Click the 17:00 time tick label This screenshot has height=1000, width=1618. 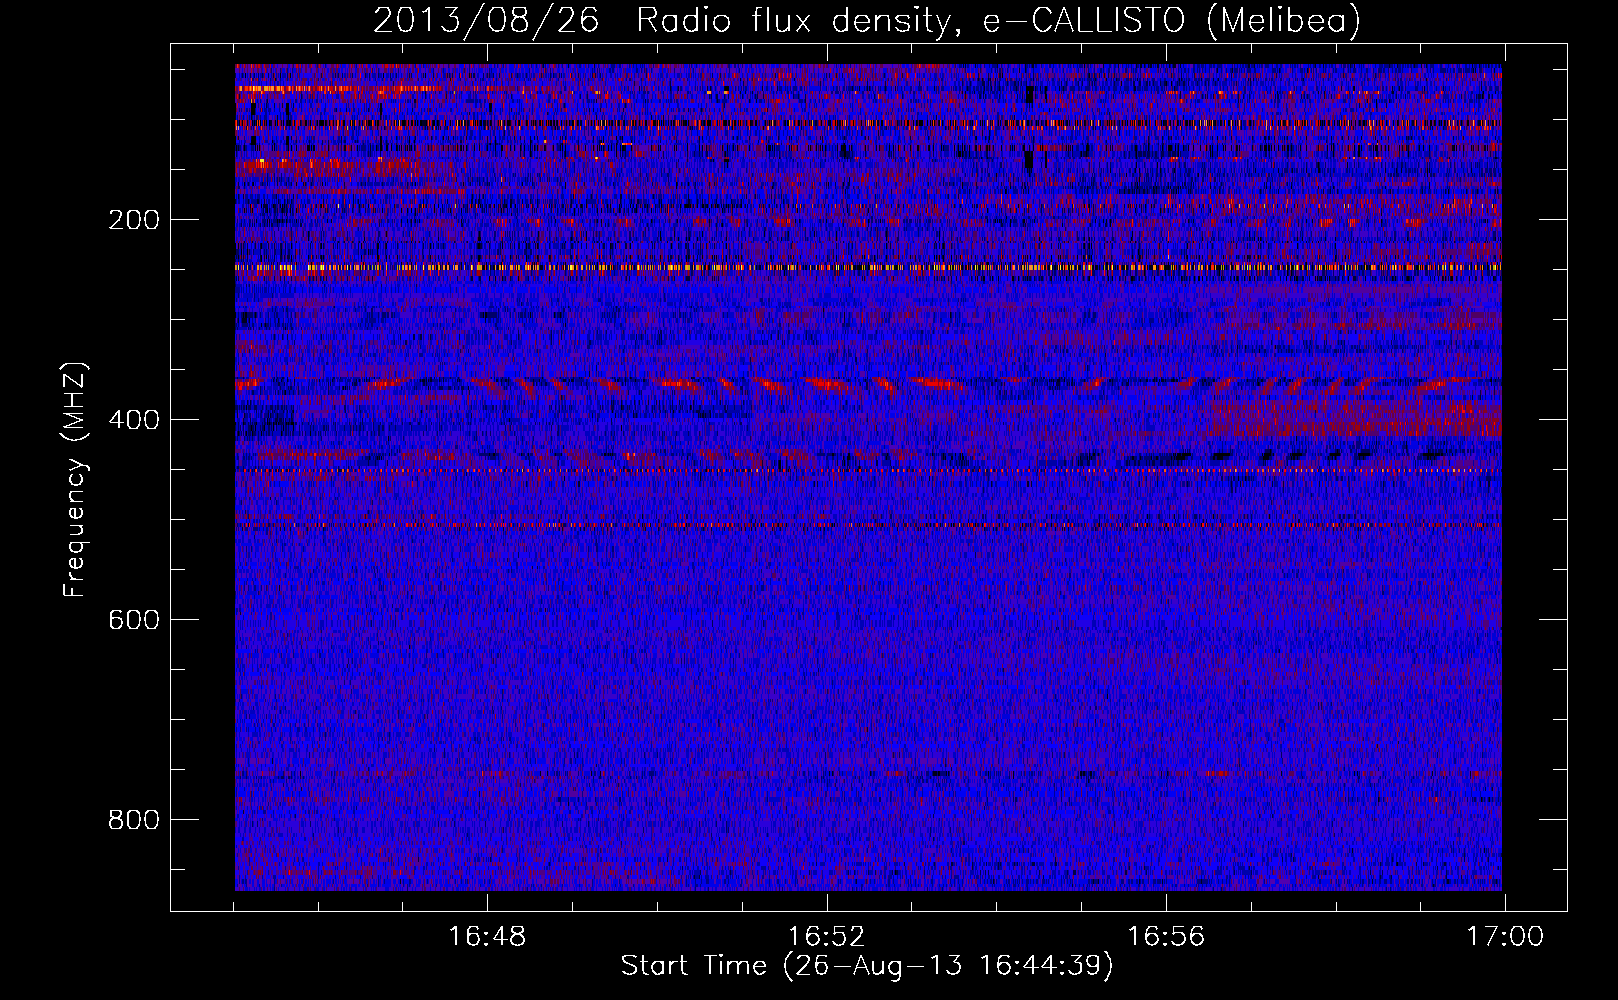click(x=1505, y=937)
